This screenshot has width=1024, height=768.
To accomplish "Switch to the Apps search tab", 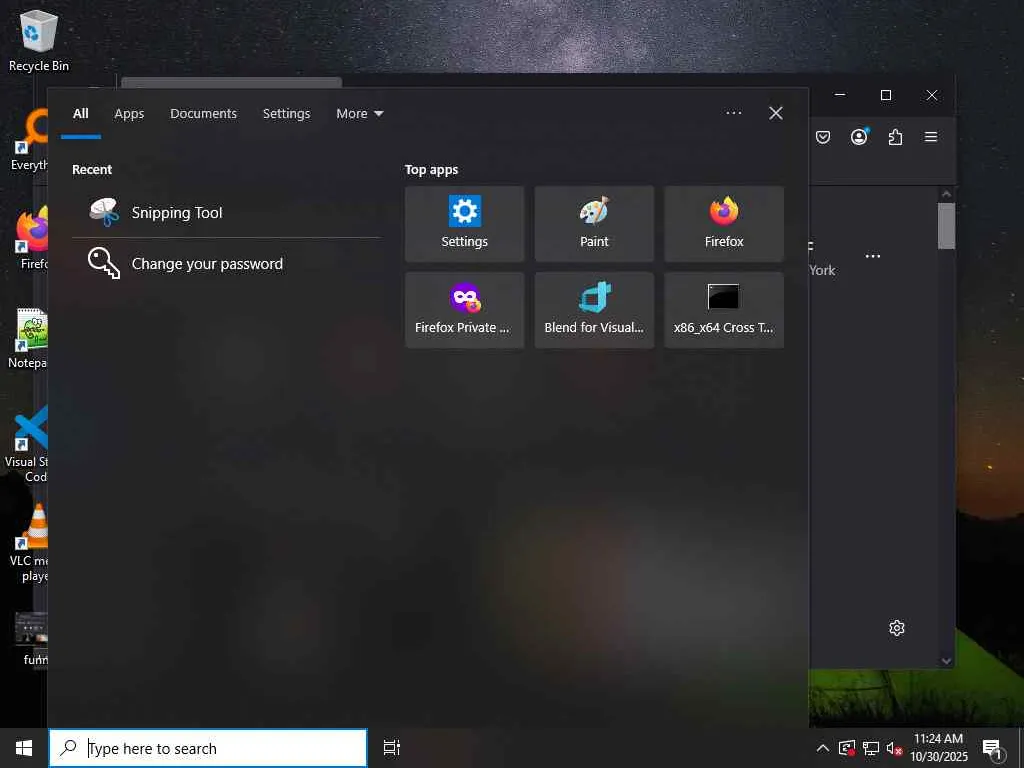I will (x=129, y=114).
